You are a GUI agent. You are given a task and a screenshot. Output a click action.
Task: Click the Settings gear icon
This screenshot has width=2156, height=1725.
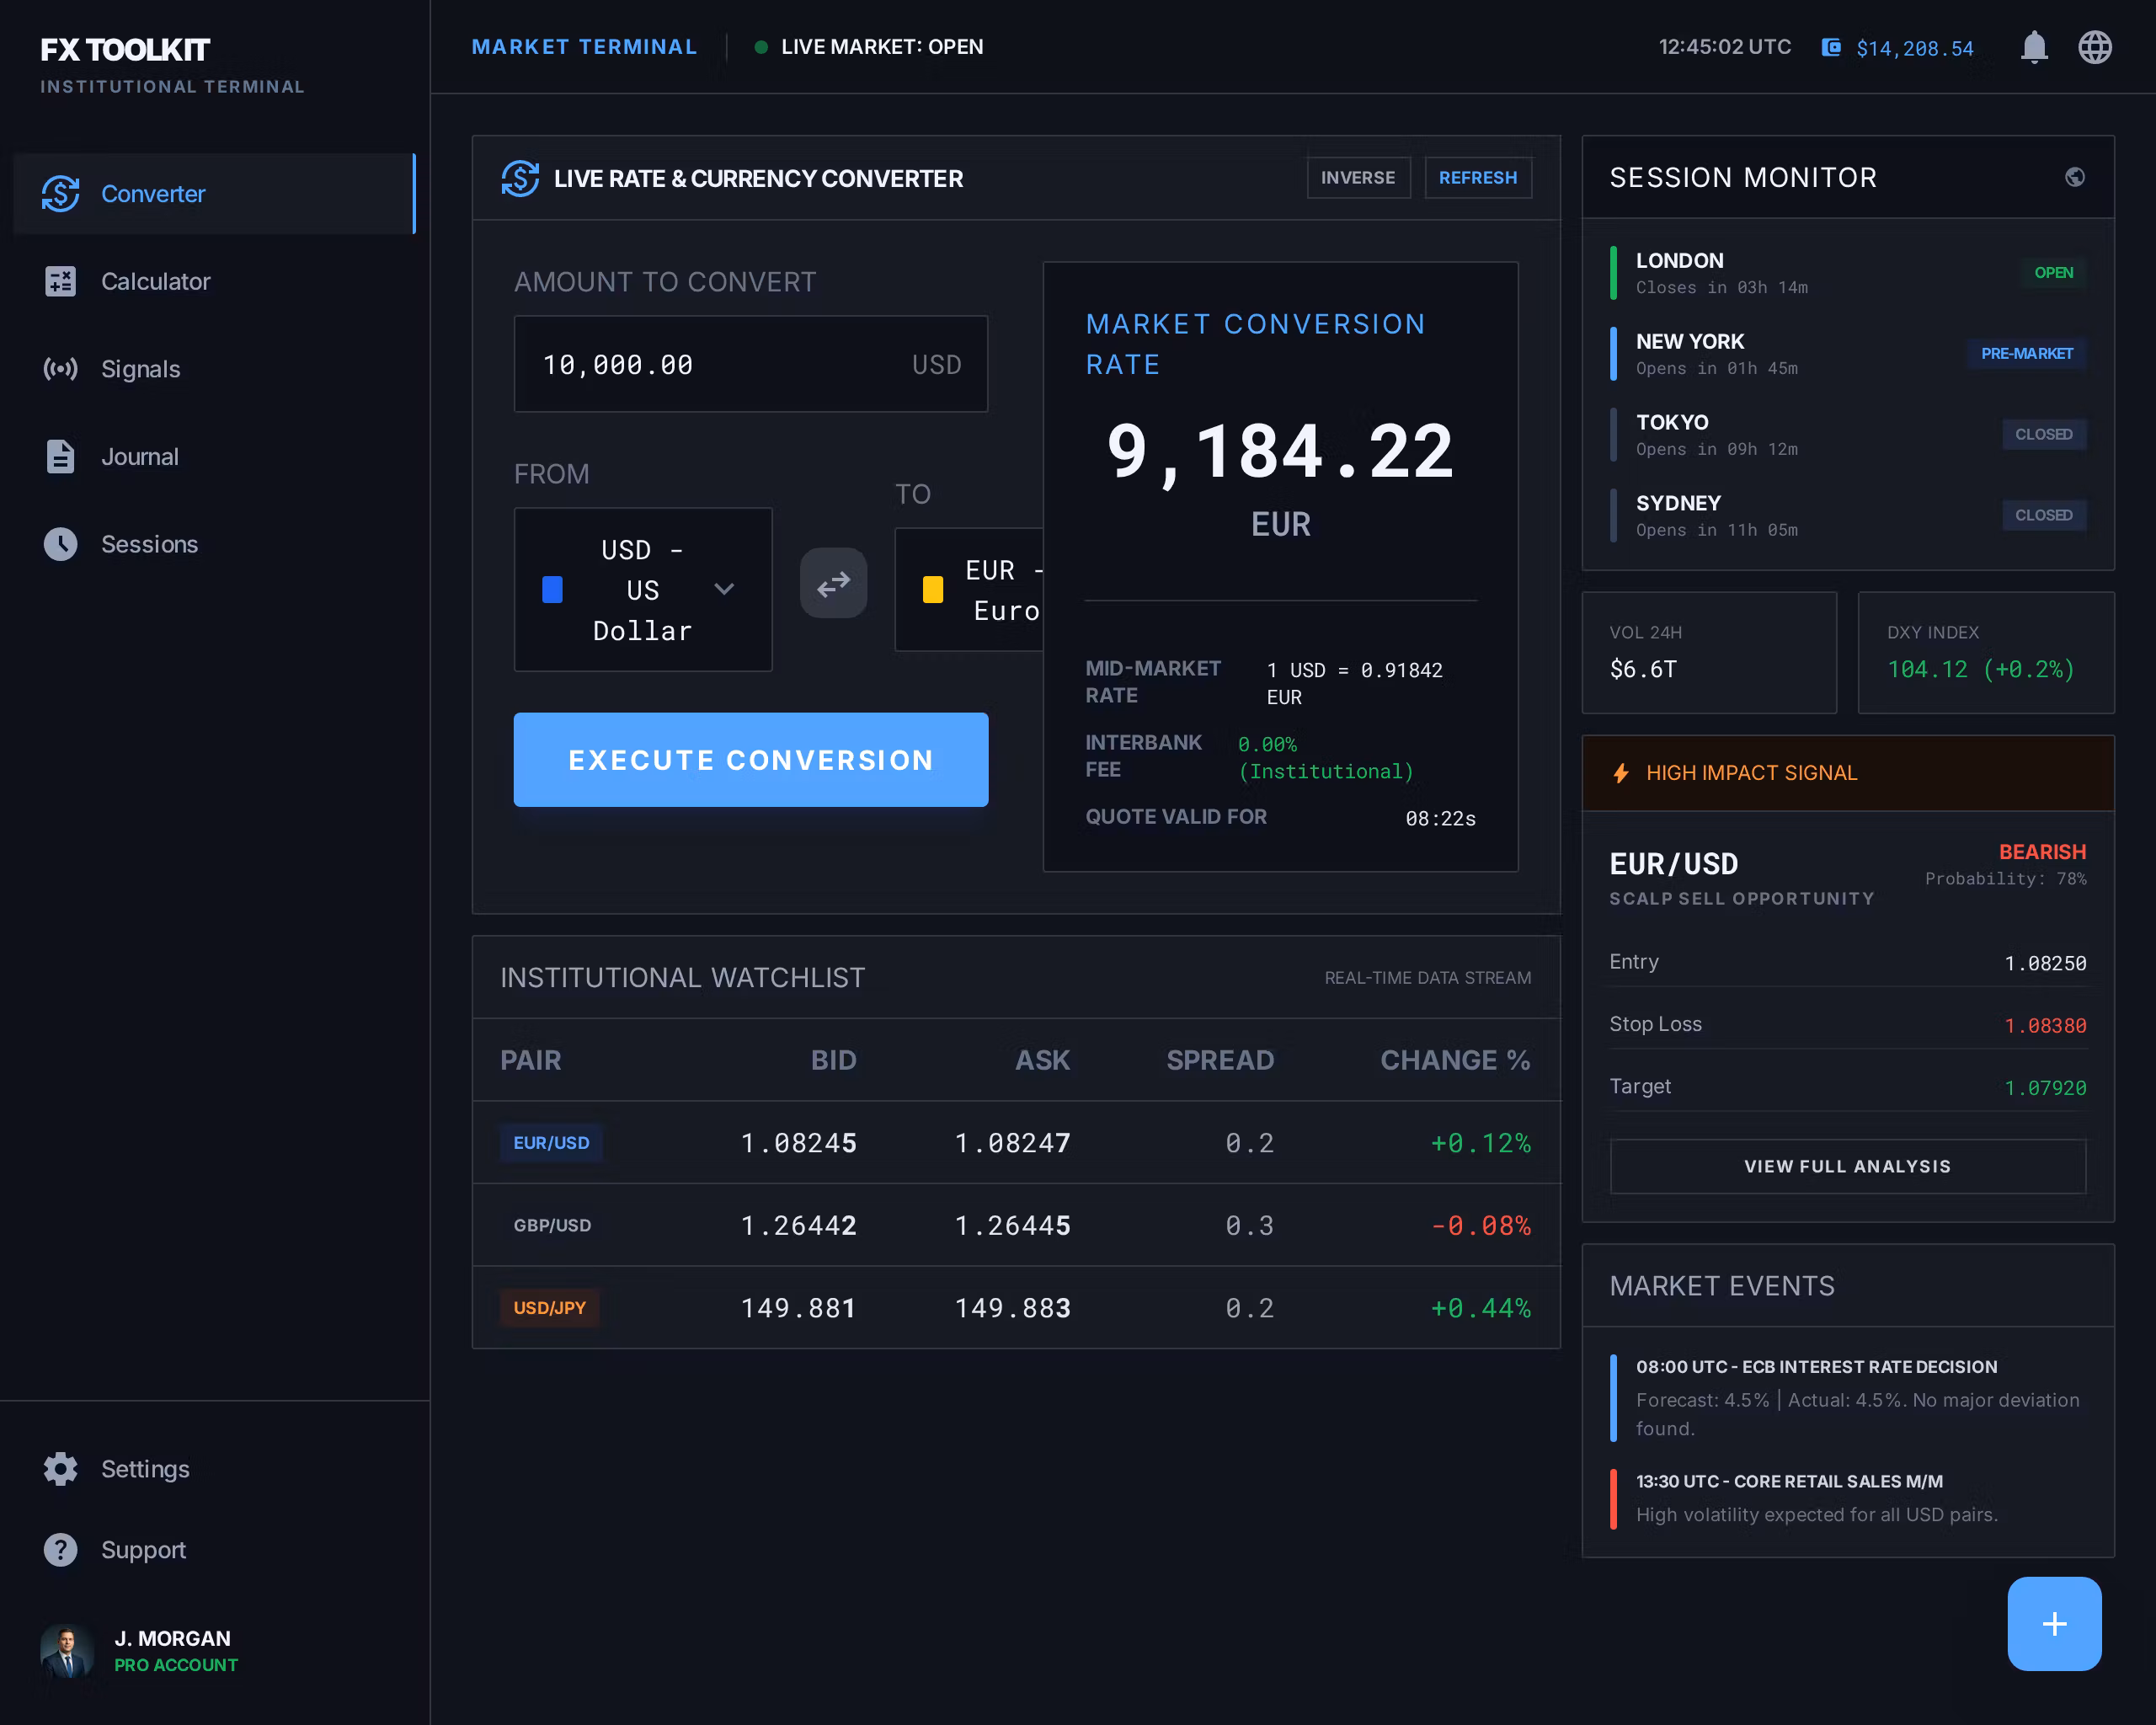60,1469
